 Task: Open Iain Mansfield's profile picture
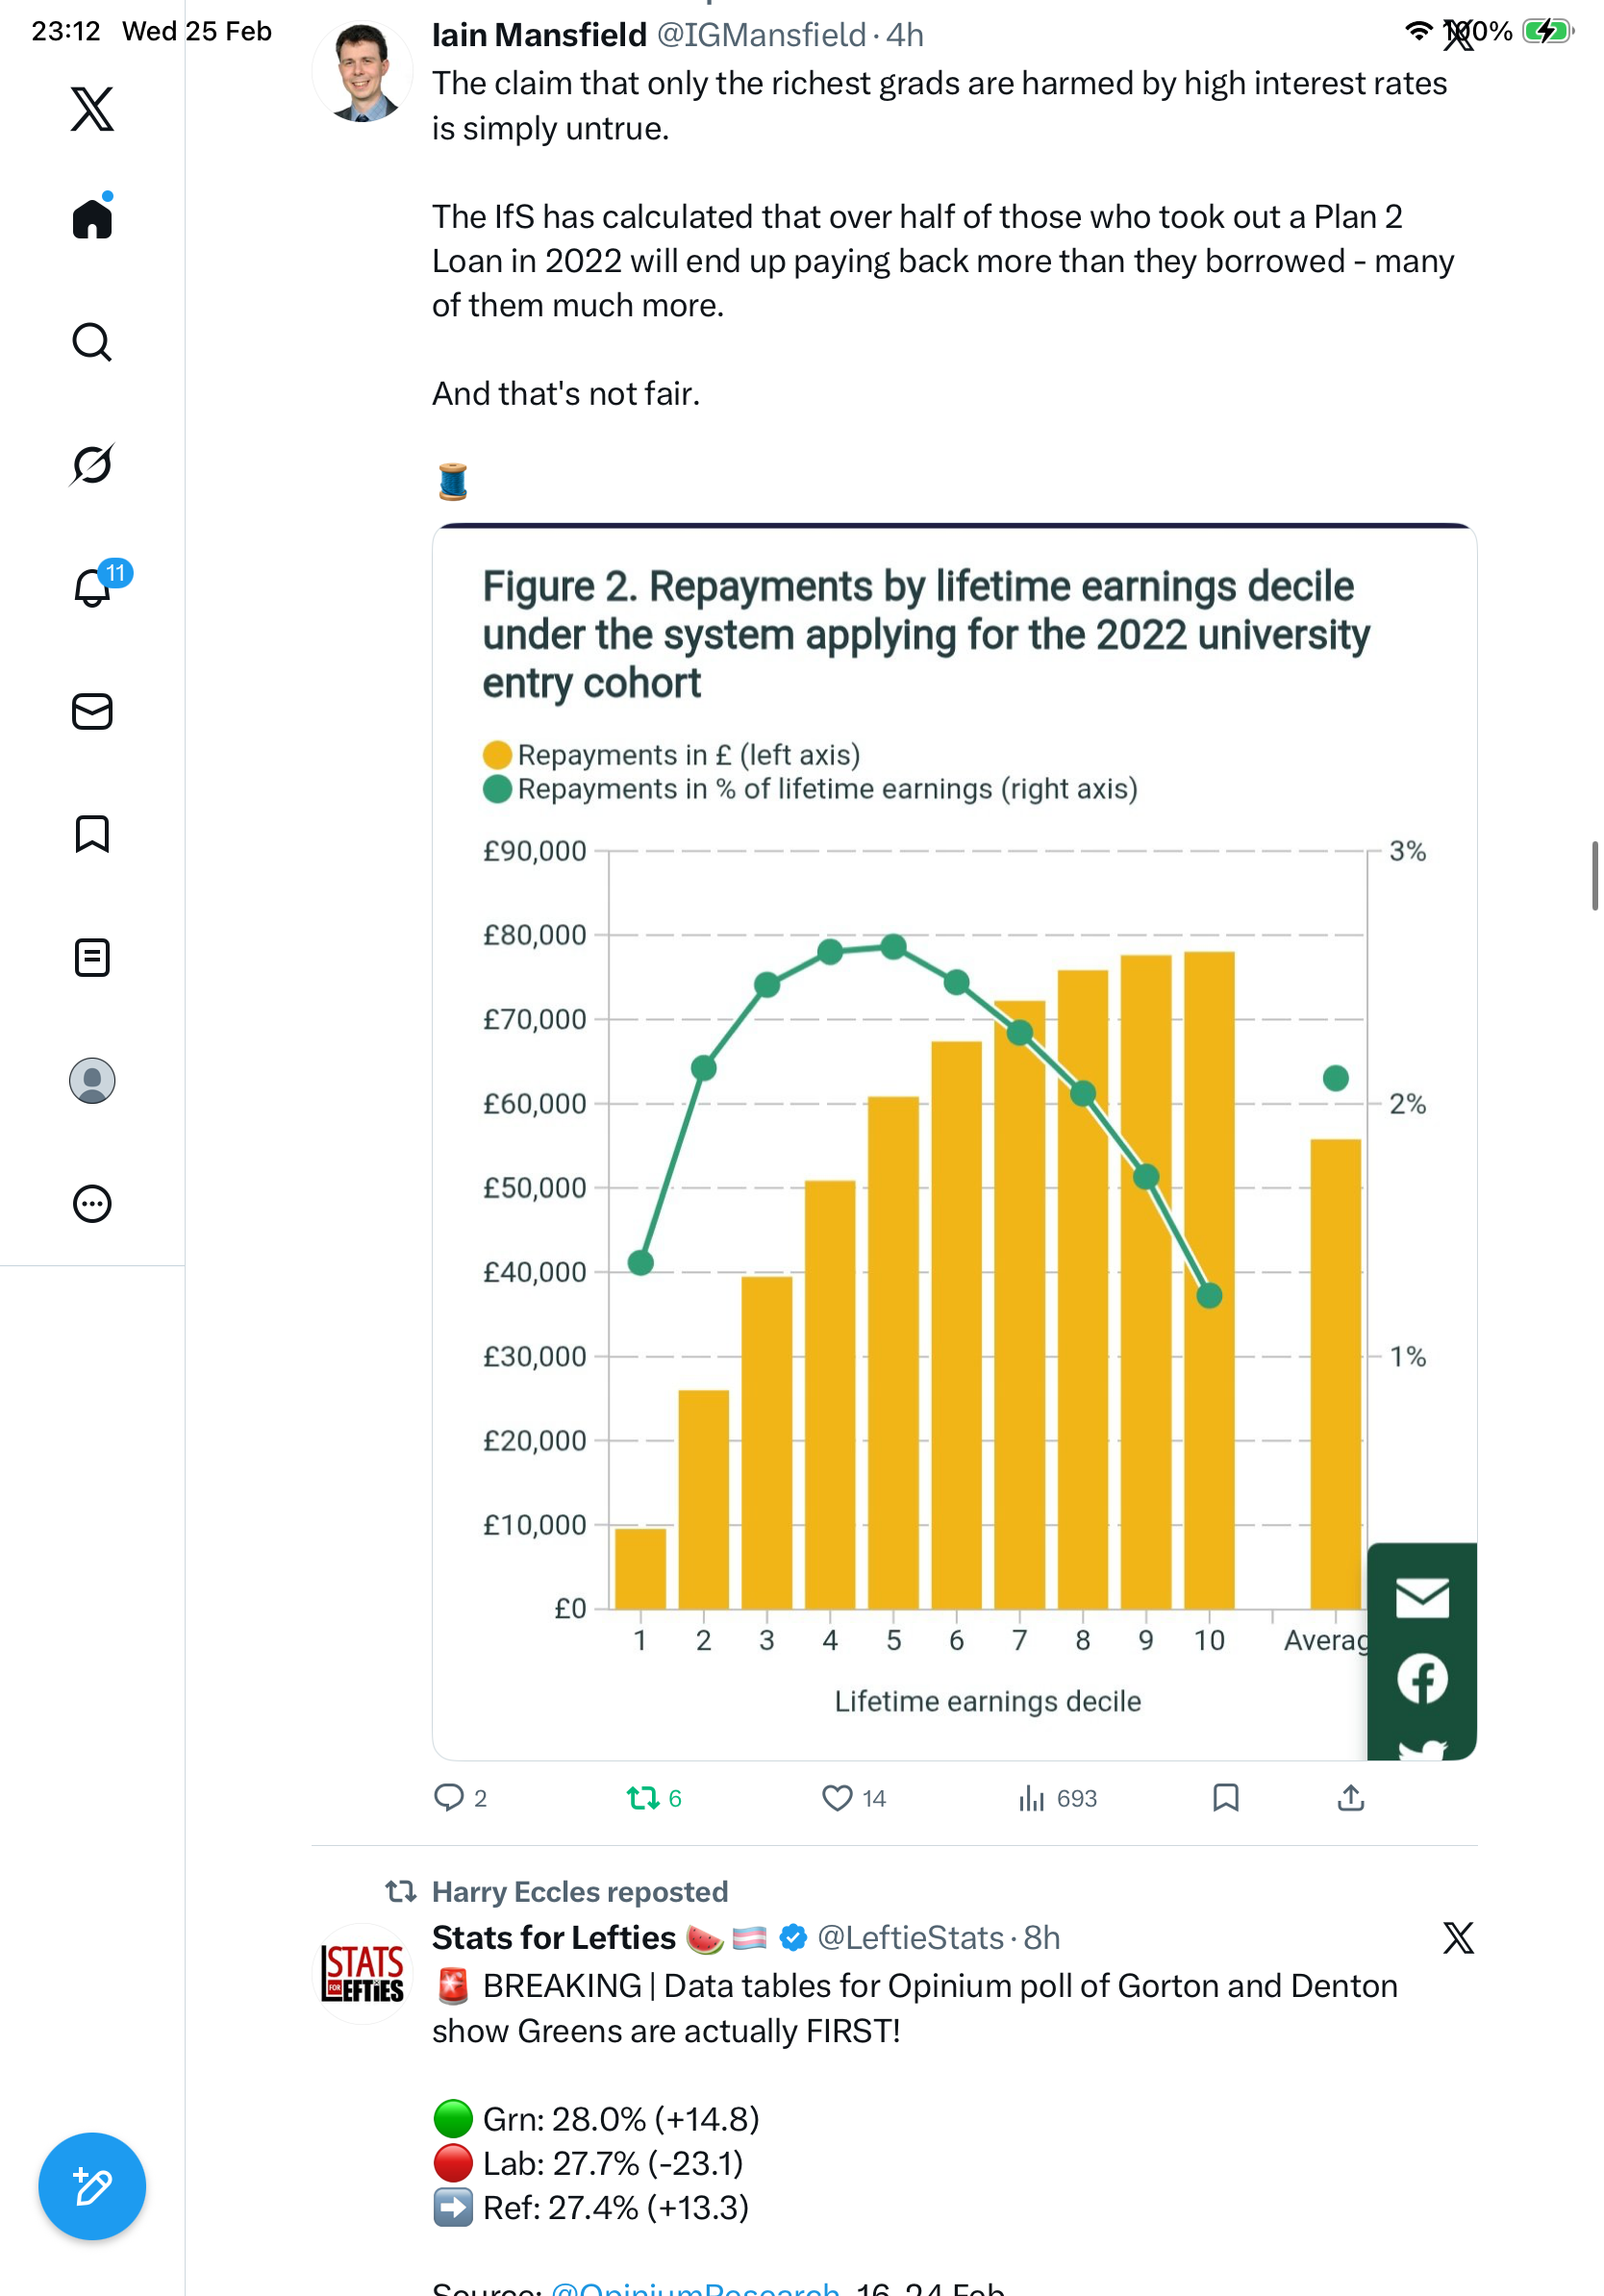point(362,72)
